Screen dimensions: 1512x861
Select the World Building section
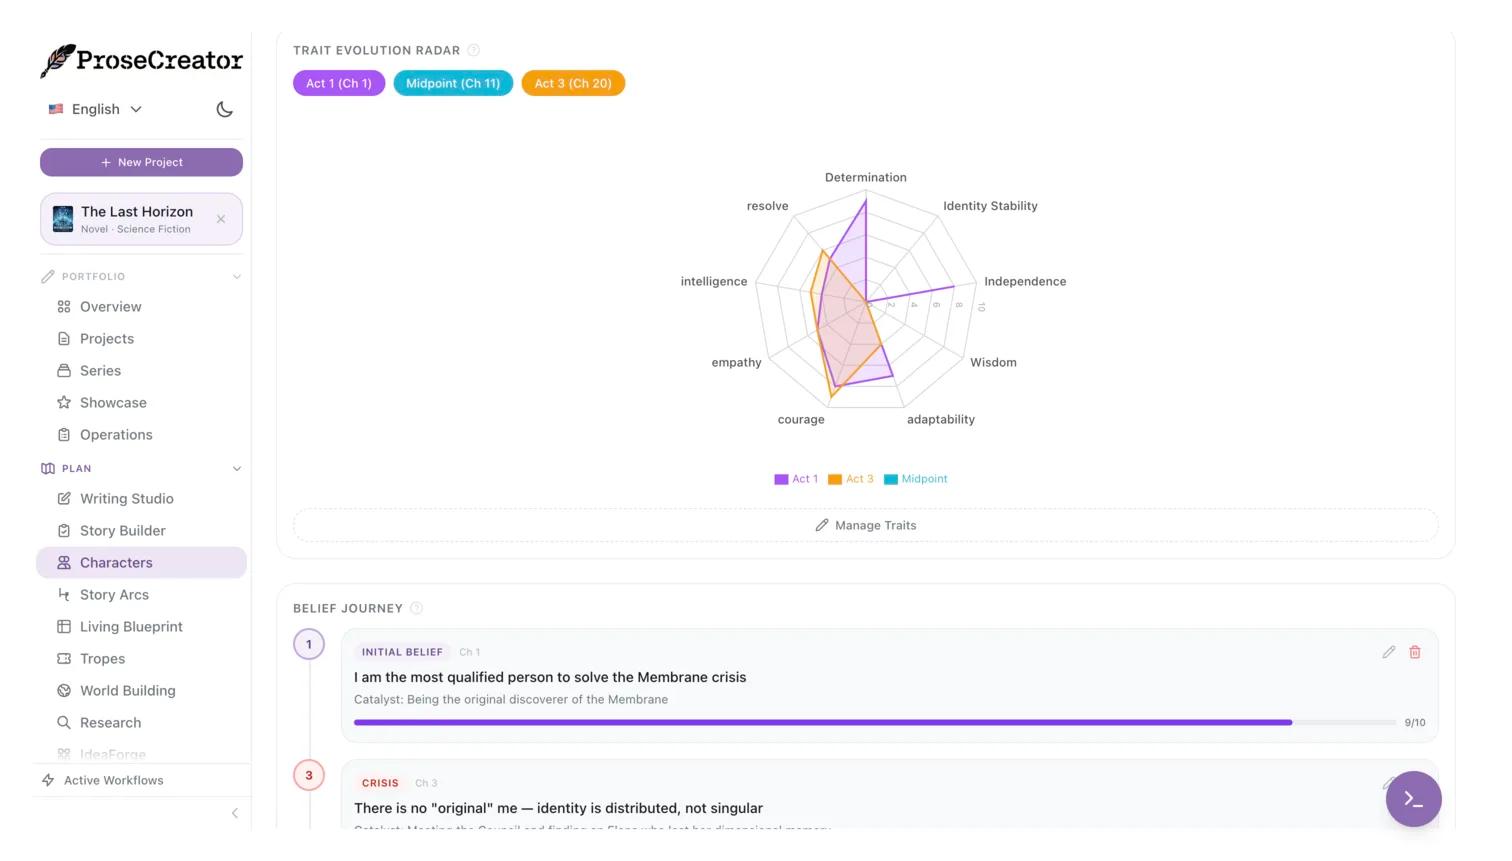(x=127, y=690)
